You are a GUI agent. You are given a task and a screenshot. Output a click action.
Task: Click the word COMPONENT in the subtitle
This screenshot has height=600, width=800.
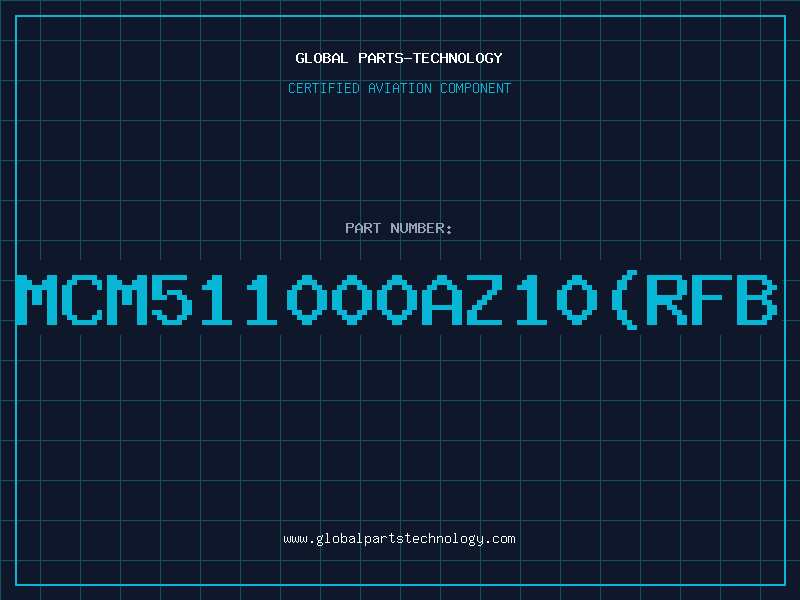coord(476,88)
